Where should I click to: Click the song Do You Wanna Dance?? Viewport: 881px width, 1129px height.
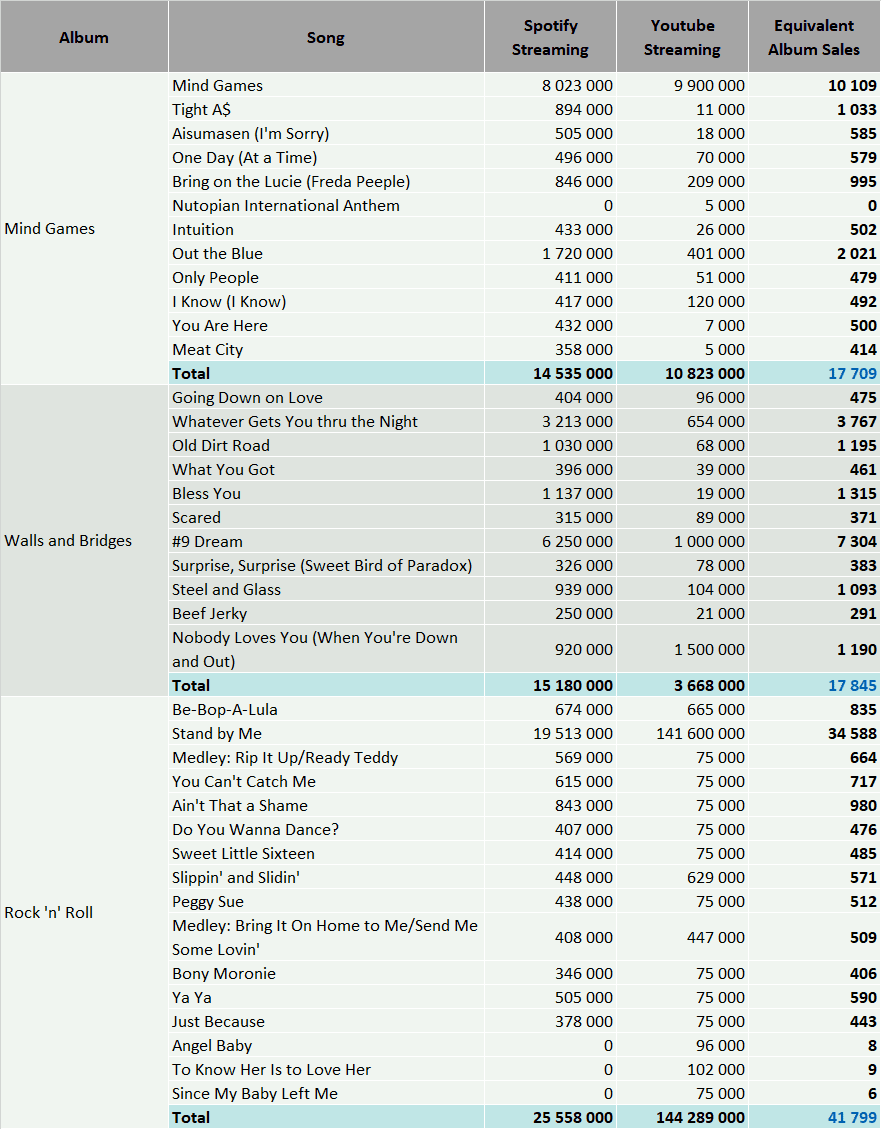tap(326, 829)
